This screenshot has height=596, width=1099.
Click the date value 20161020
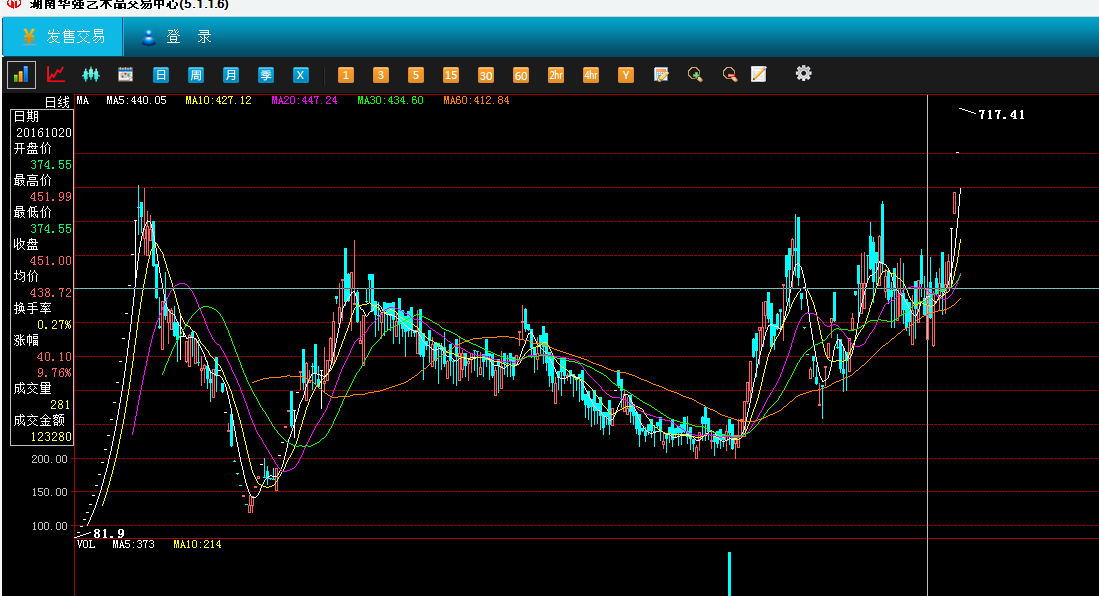43,133
